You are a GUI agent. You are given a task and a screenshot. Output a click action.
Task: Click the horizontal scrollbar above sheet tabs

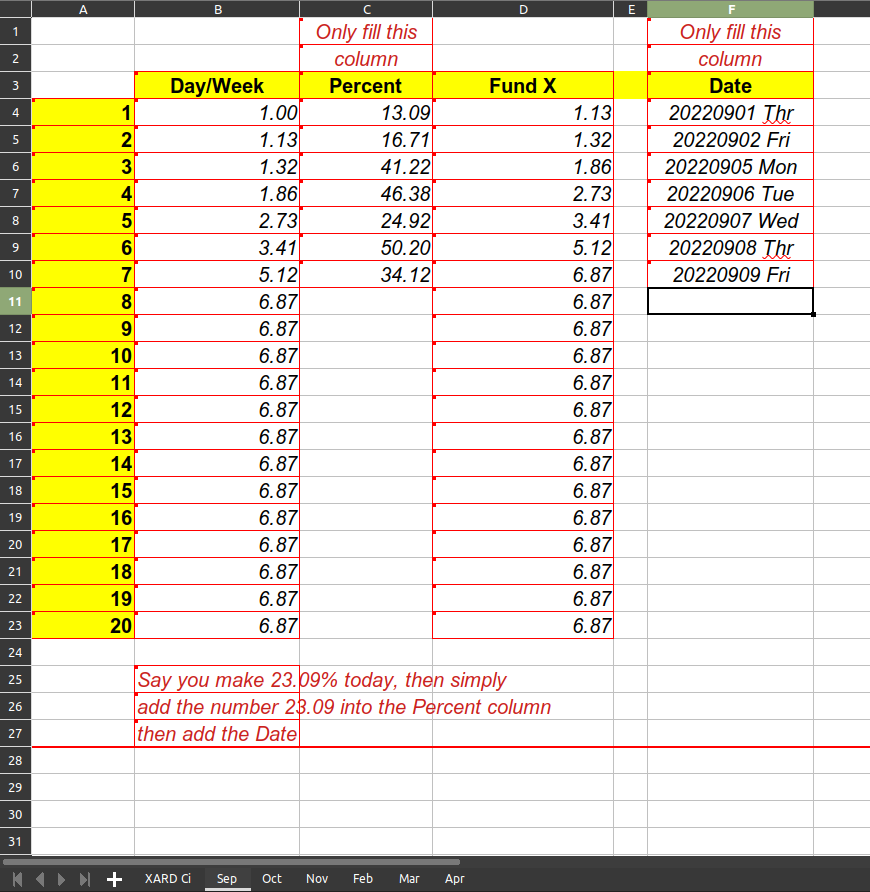coord(230,862)
